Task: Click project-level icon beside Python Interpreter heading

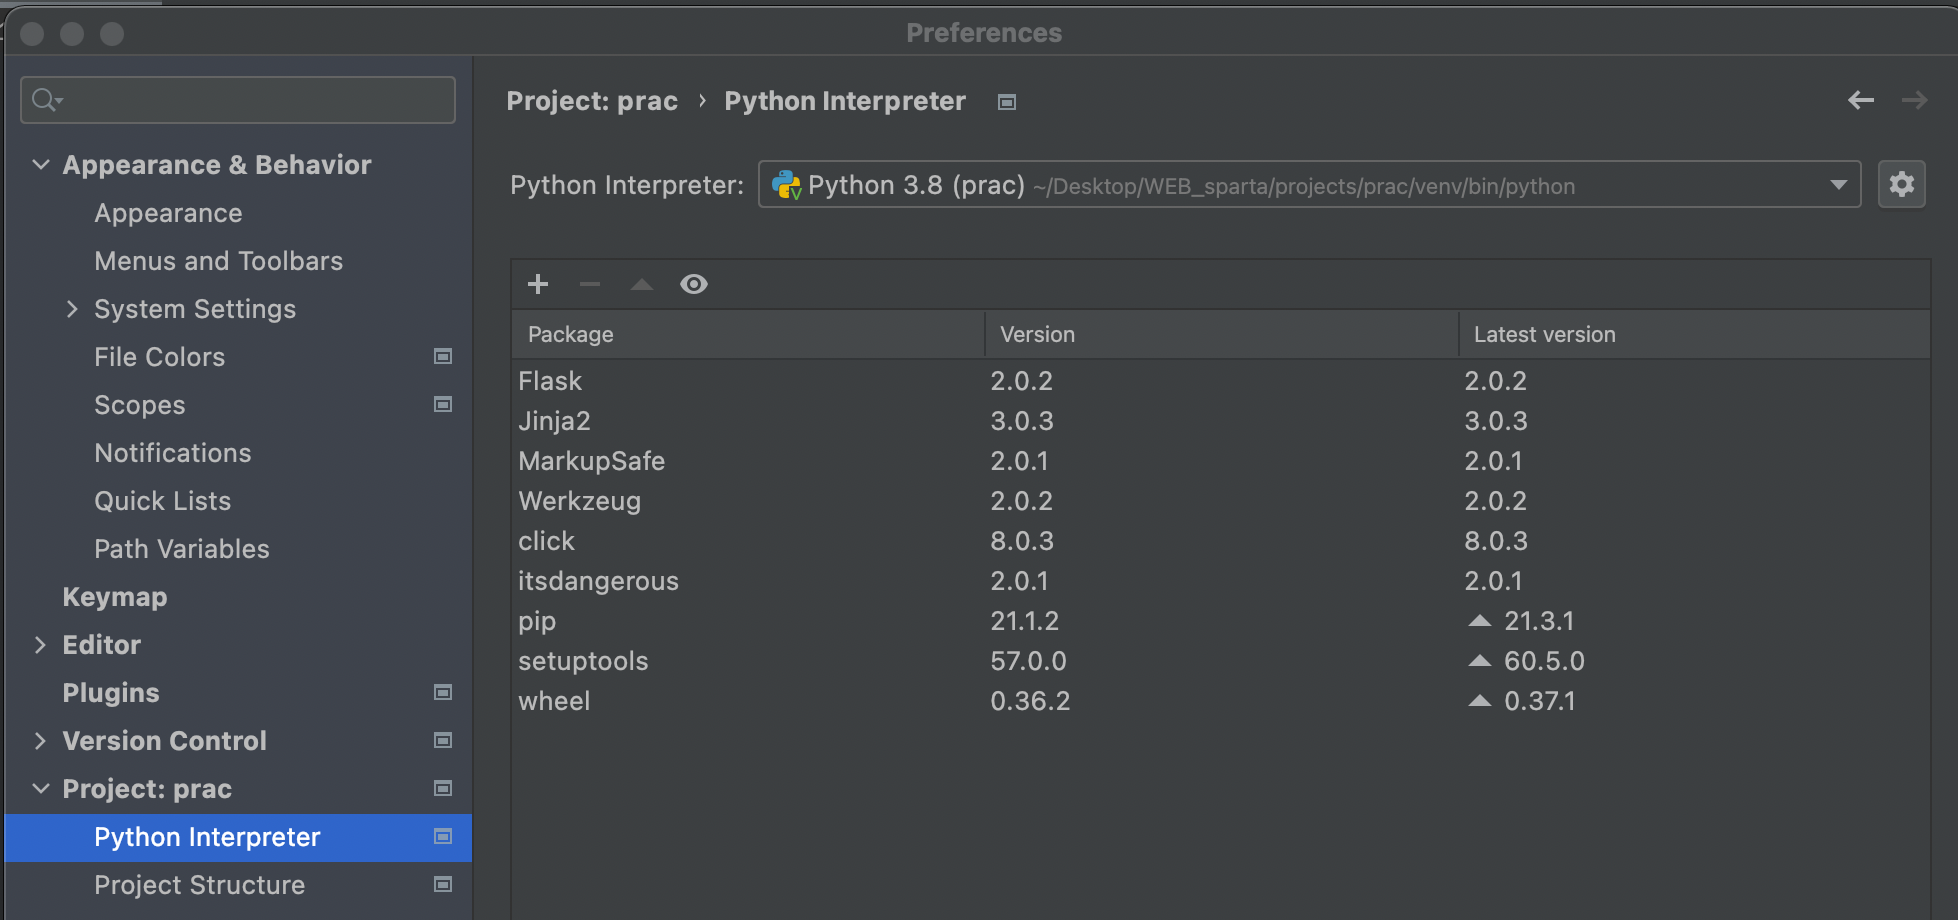Action: (1007, 102)
